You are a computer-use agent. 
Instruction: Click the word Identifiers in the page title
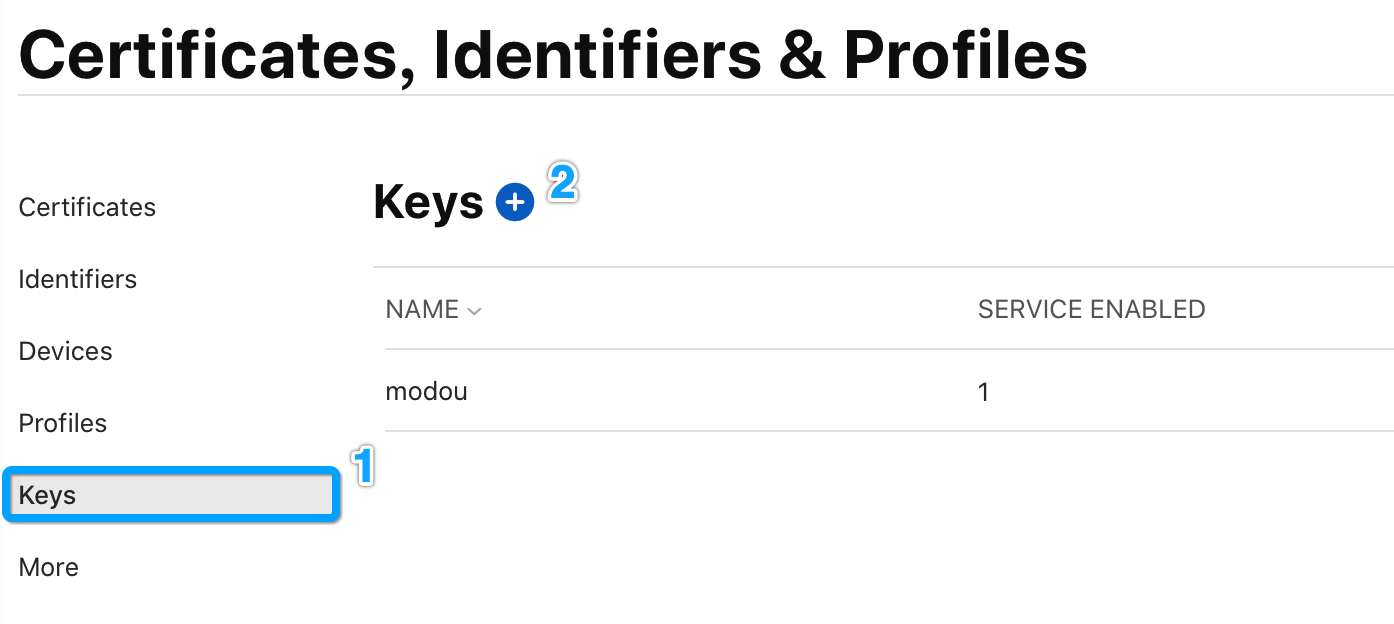[596, 55]
